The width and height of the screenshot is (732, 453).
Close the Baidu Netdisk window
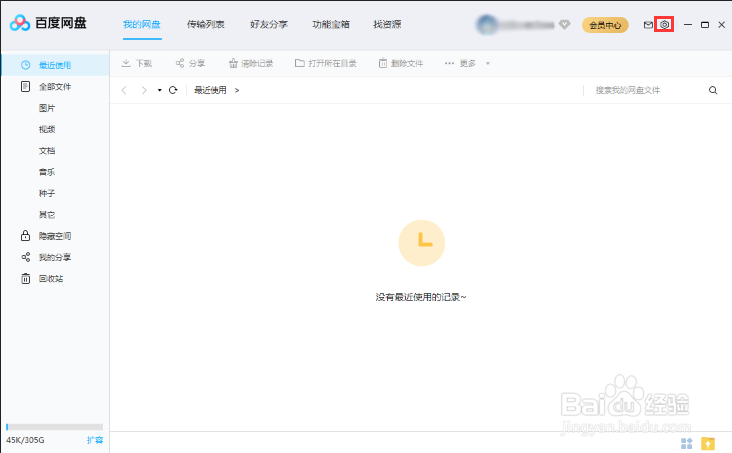(721, 25)
